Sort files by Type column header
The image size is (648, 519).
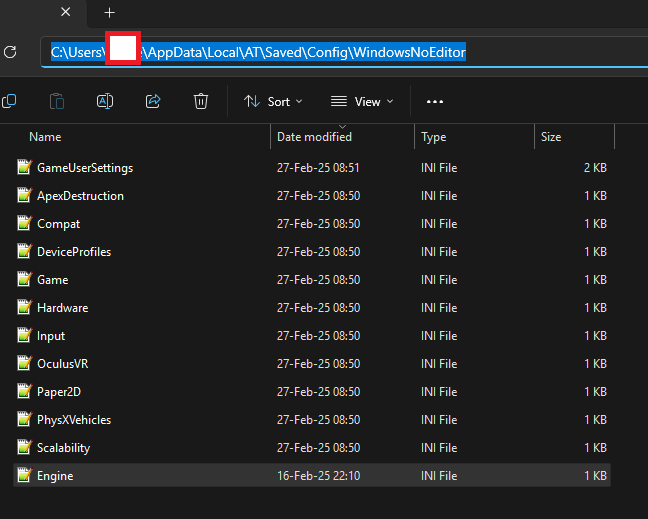434,137
